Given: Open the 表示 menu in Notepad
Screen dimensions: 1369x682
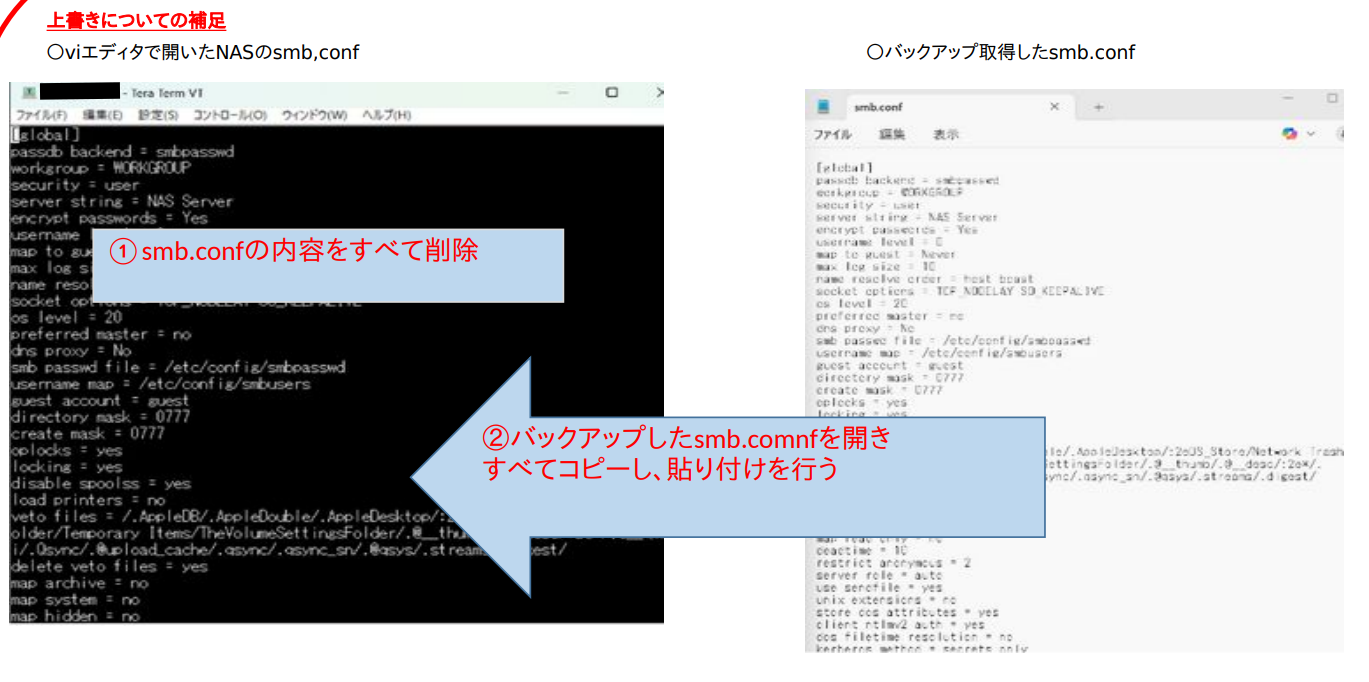Looking at the screenshot, I should click(x=945, y=134).
